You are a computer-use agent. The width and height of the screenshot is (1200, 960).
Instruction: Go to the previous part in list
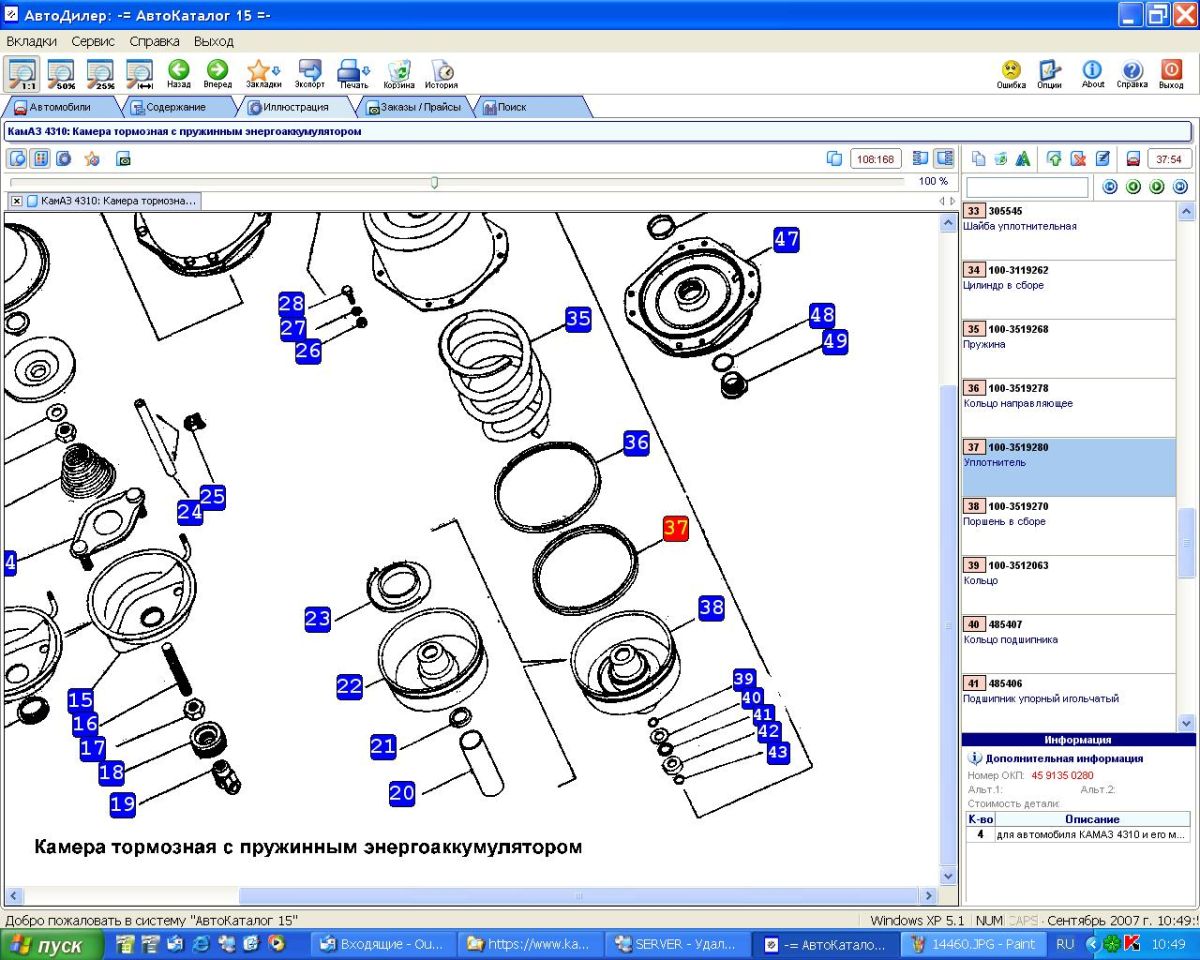pos(1133,187)
